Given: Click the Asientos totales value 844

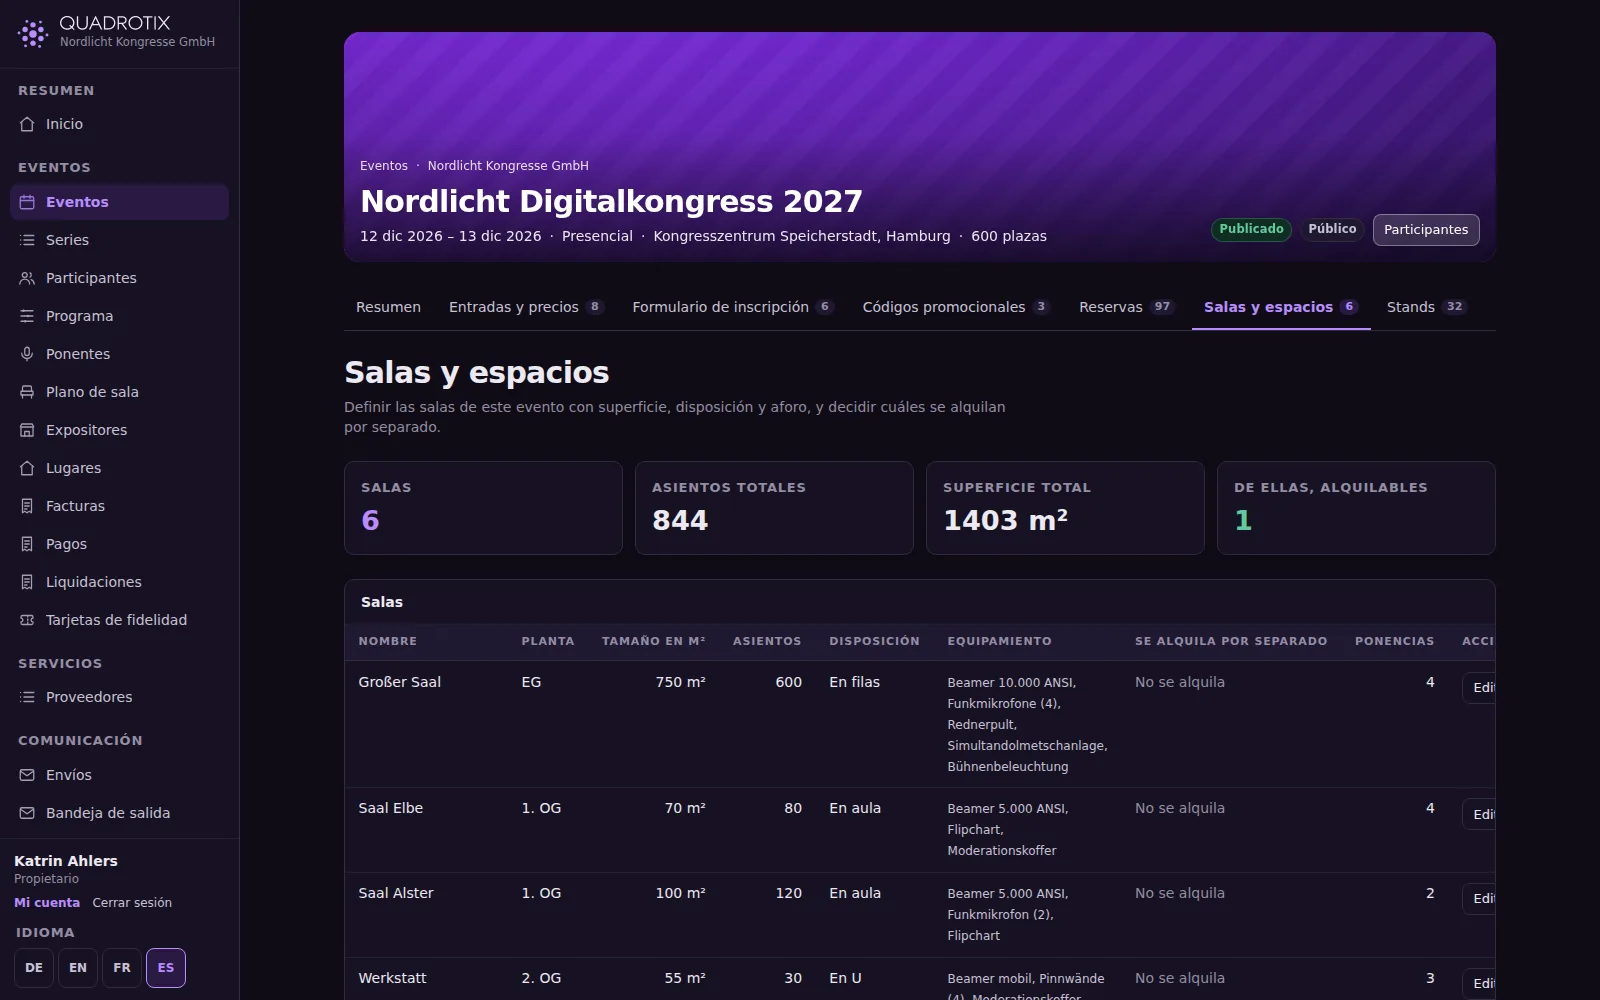Looking at the screenshot, I should pos(680,521).
